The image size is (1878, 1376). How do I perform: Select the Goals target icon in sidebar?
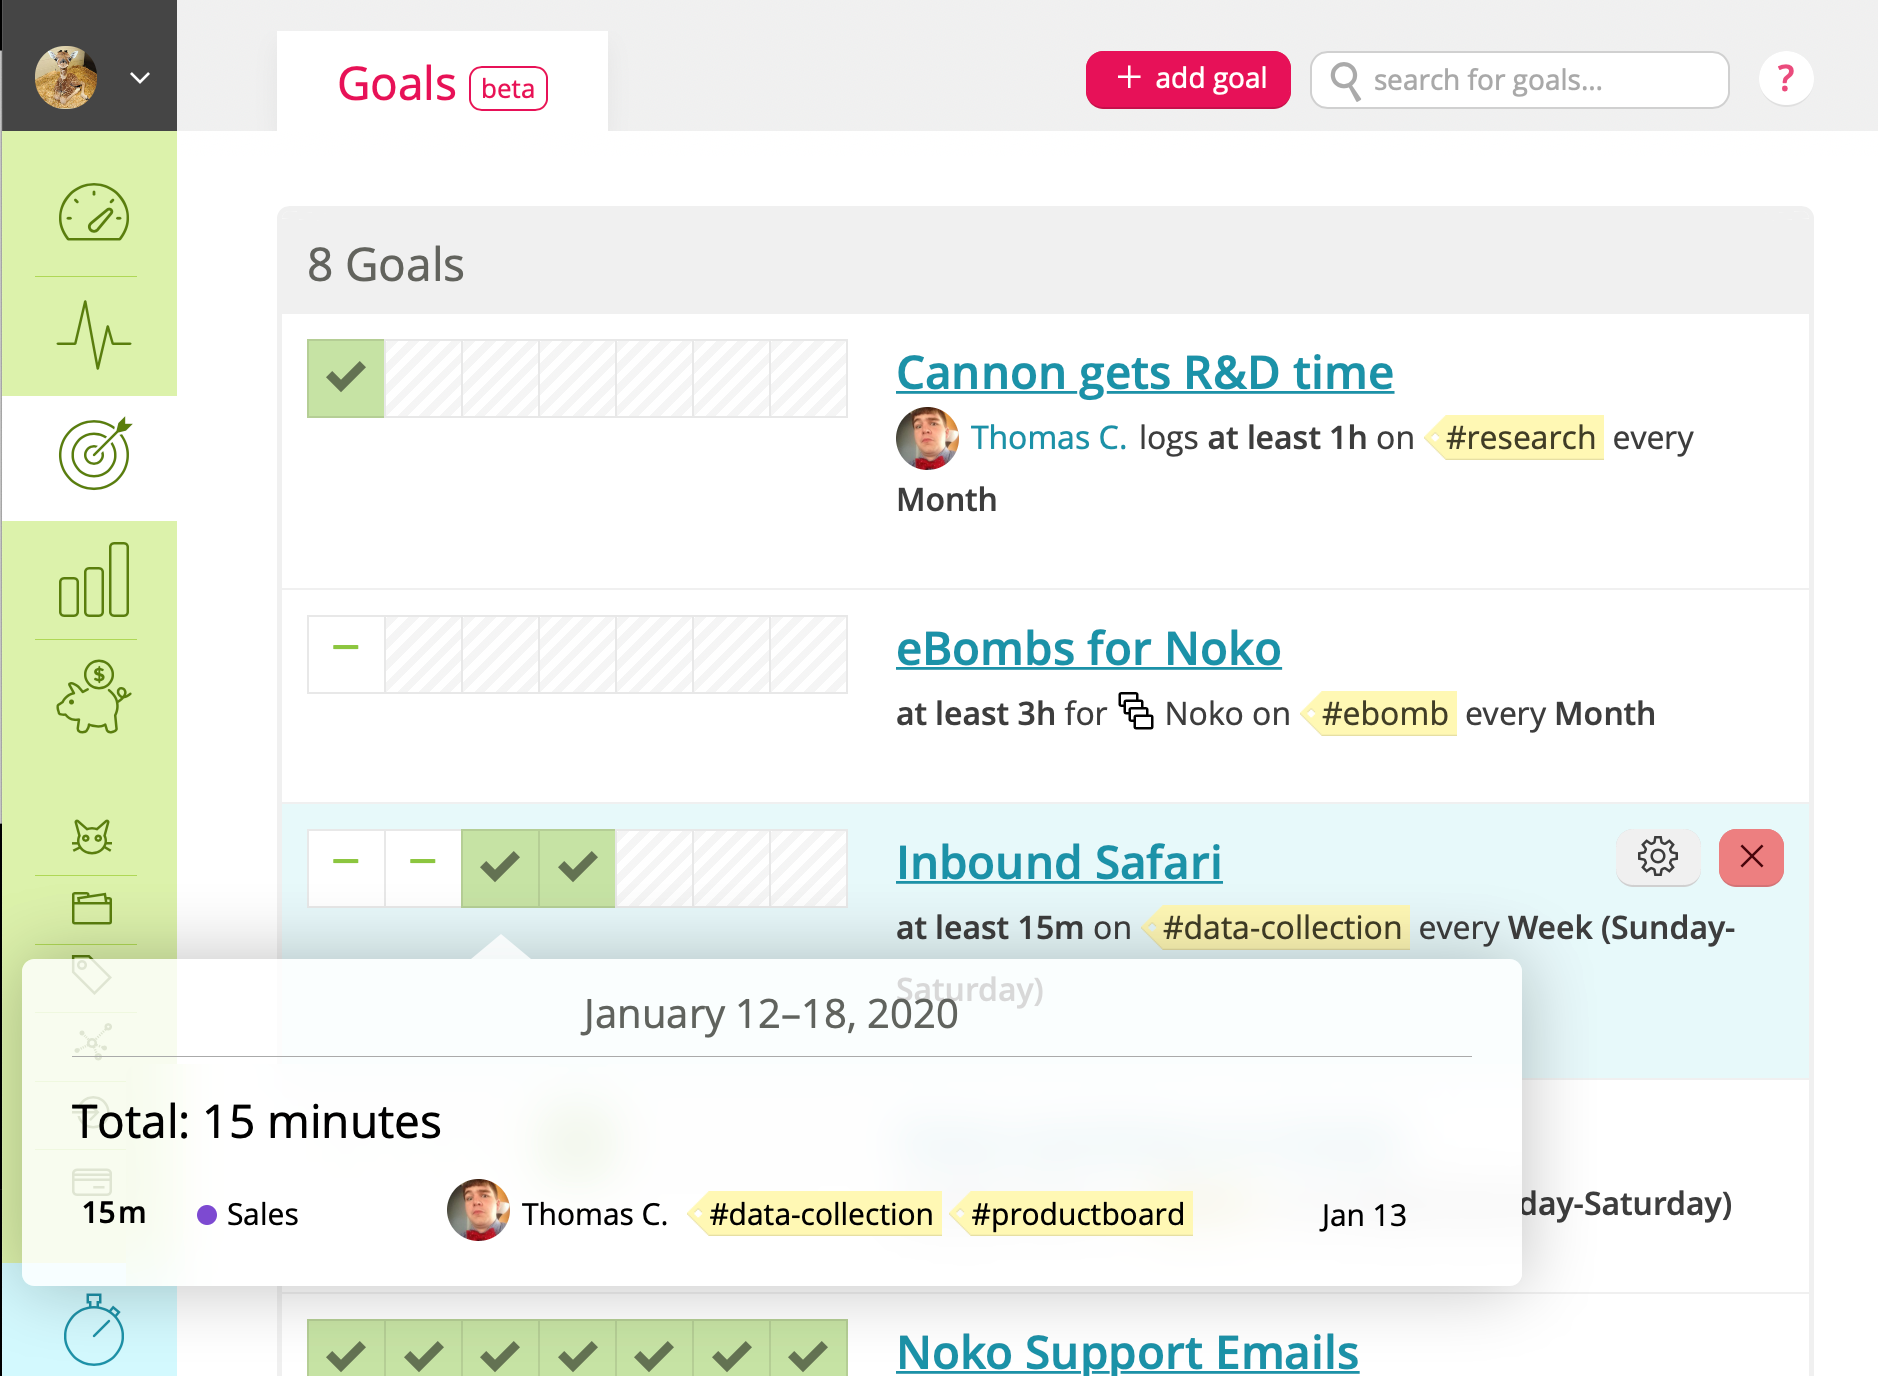tap(95, 454)
